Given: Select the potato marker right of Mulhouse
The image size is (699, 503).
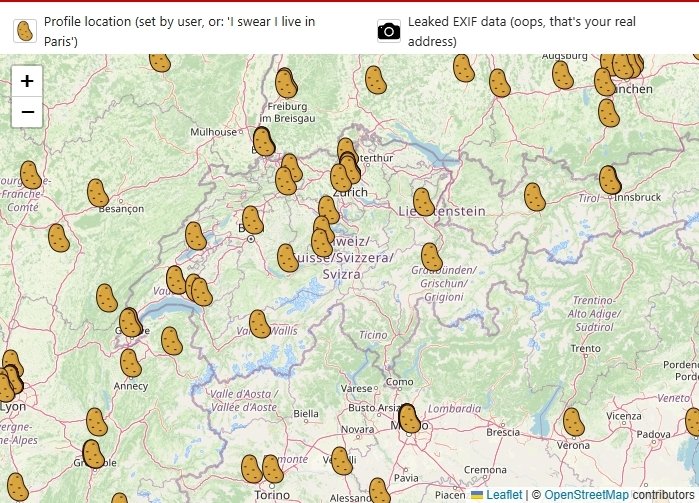Looking at the screenshot, I should pos(263,141).
